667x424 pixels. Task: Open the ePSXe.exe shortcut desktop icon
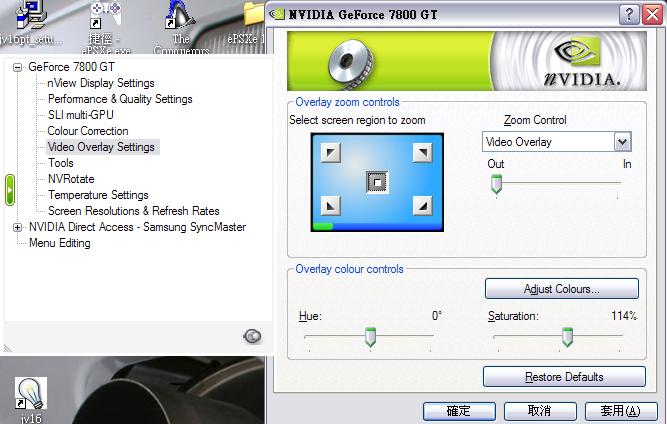pyautogui.click(x=105, y=26)
